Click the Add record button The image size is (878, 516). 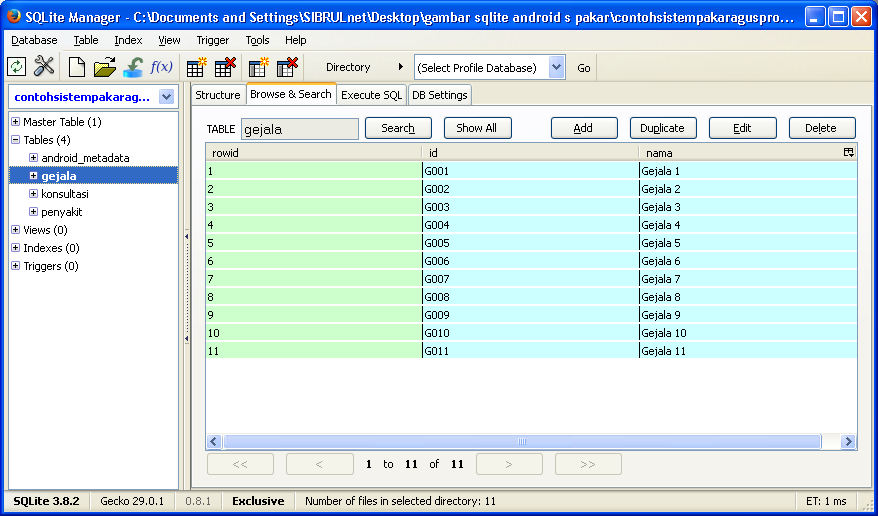click(x=584, y=128)
